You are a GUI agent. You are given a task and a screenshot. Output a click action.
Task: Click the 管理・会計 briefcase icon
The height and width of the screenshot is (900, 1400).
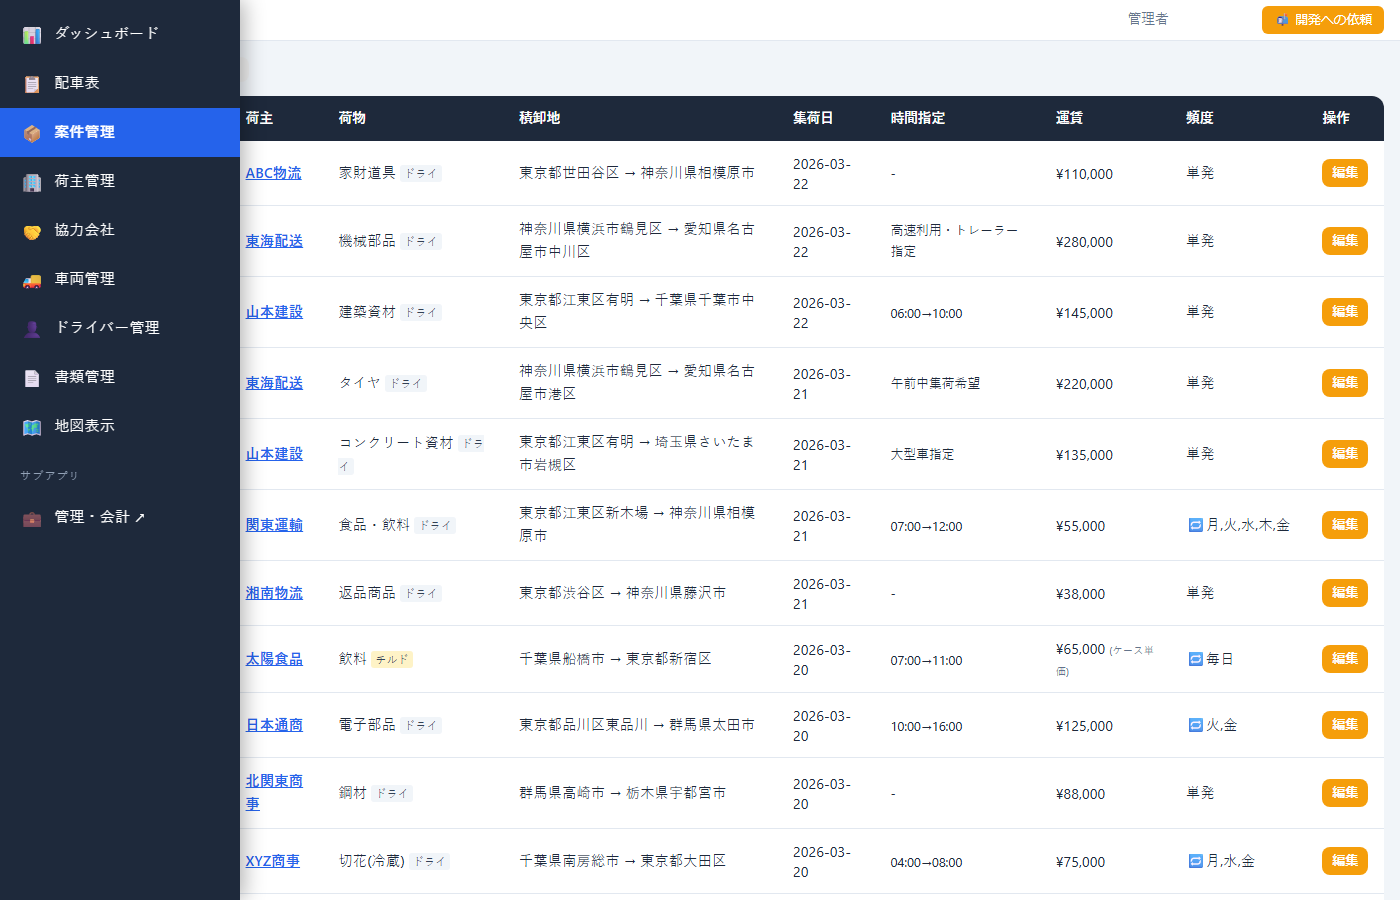(31, 518)
